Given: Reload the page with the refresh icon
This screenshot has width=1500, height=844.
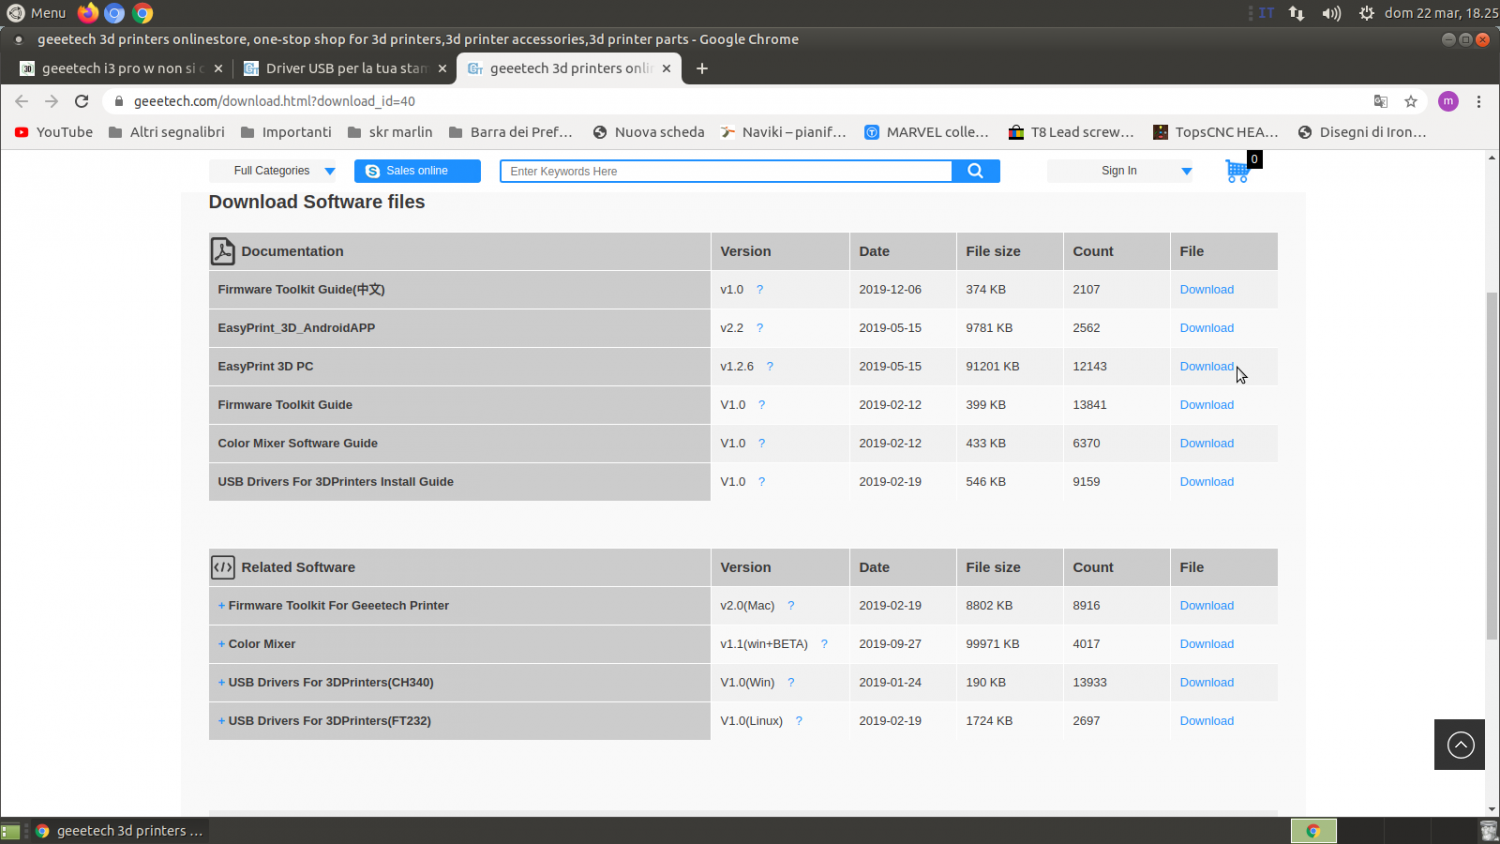Looking at the screenshot, I should 82,101.
